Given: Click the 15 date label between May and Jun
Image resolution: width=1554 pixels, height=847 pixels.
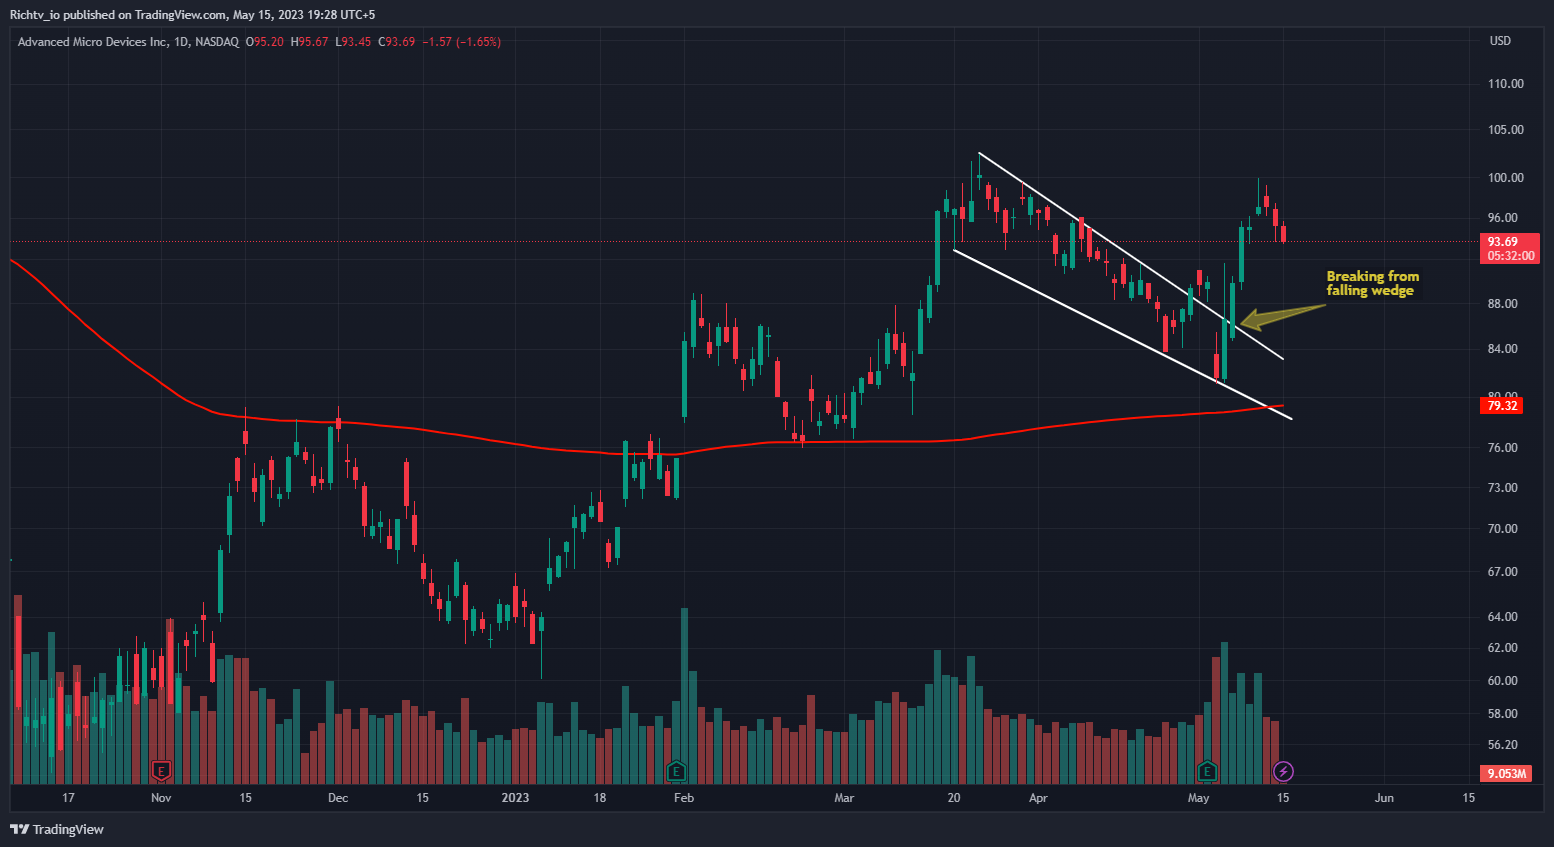Looking at the screenshot, I should pos(1283,798).
